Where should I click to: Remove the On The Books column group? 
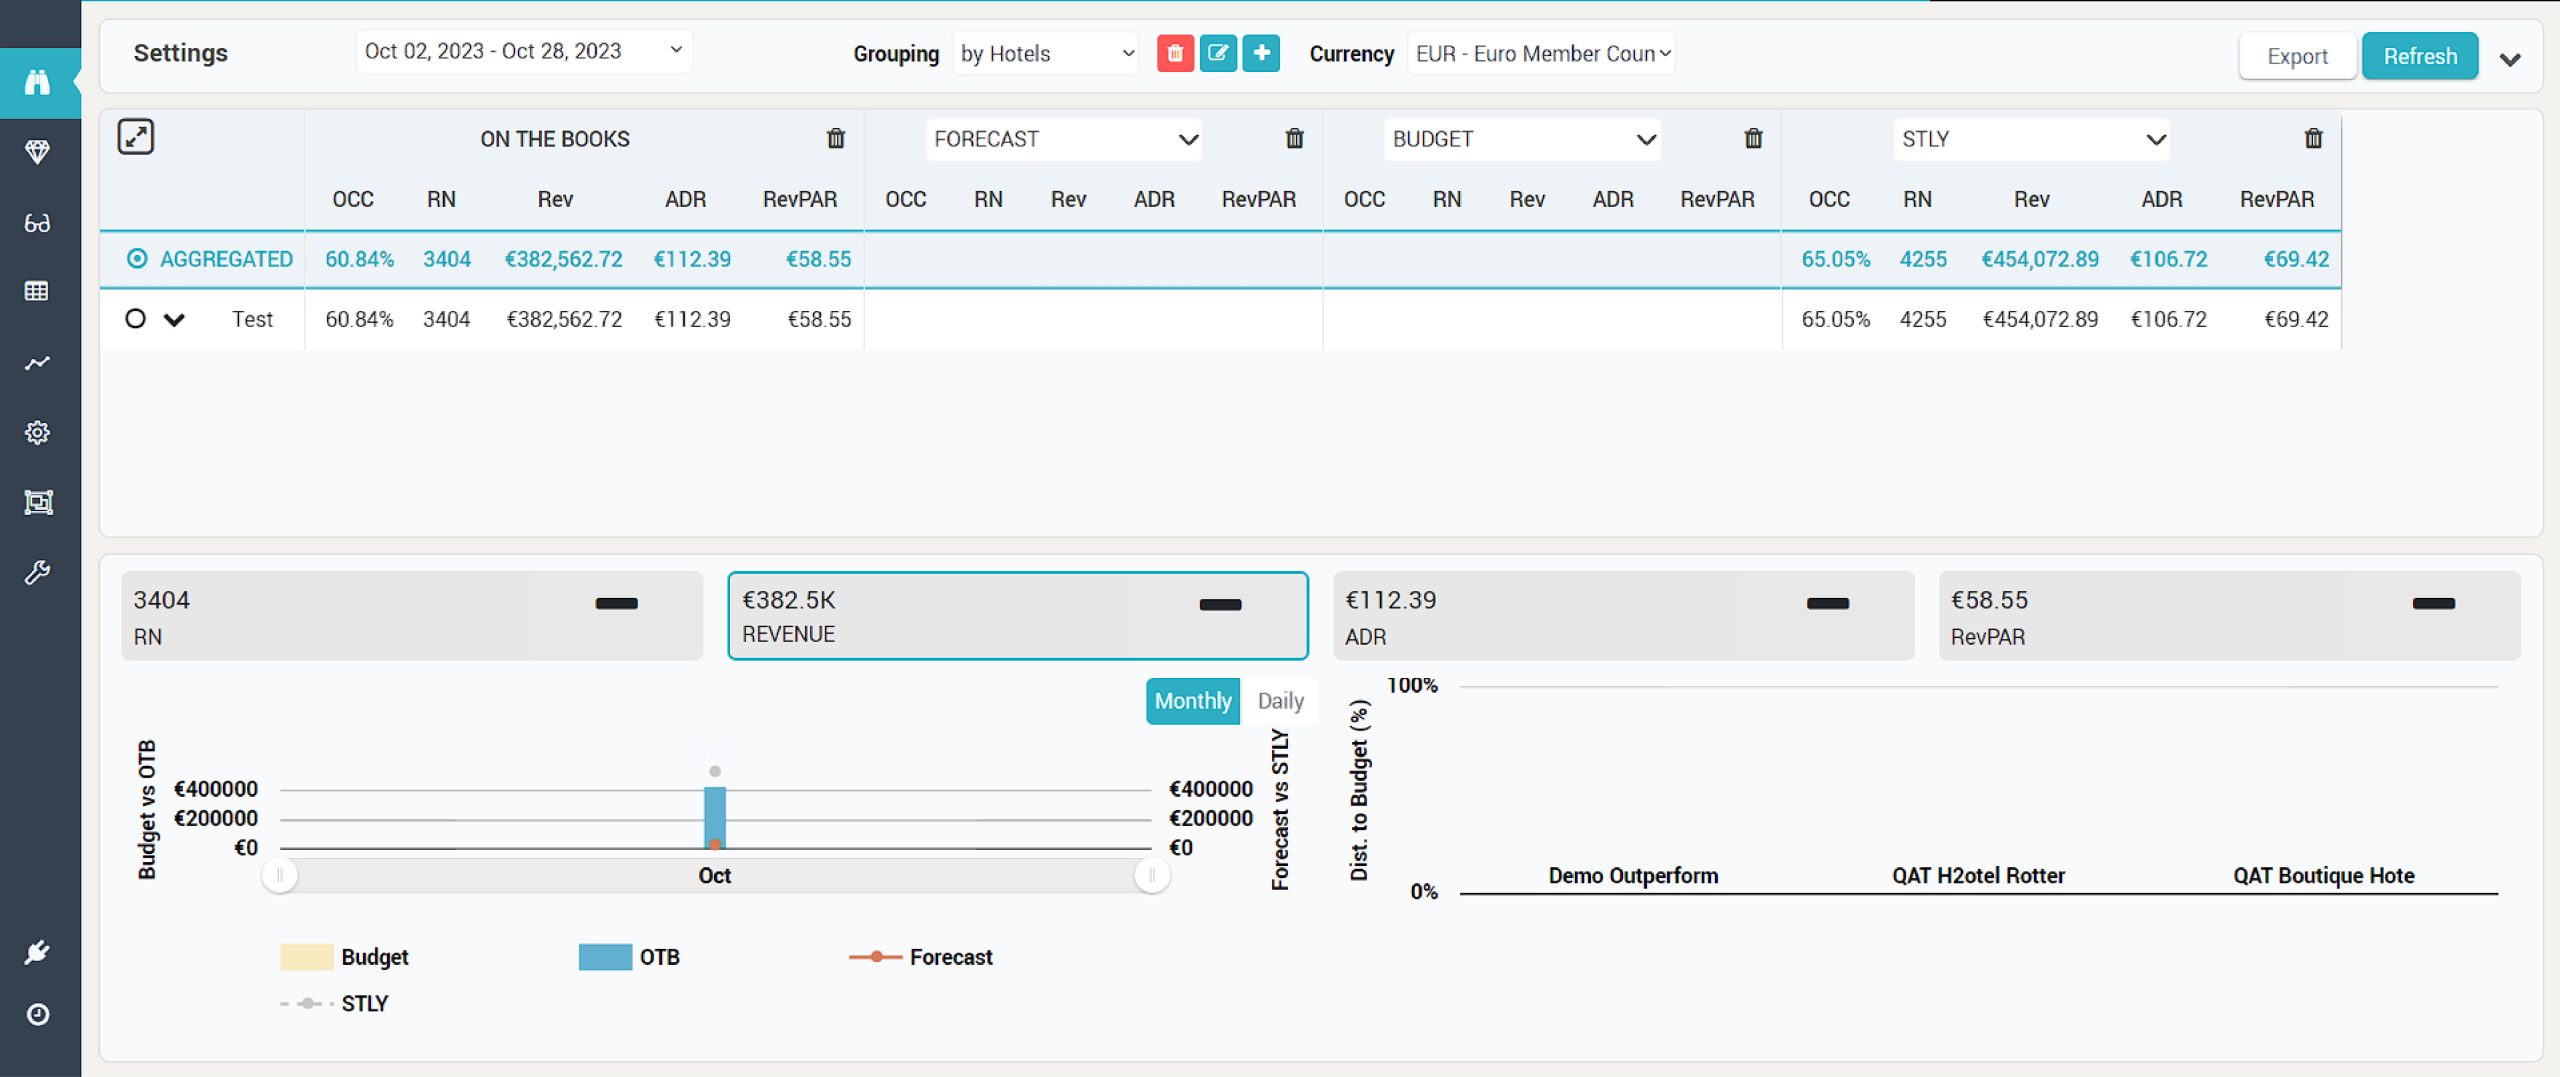(x=836, y=138)
